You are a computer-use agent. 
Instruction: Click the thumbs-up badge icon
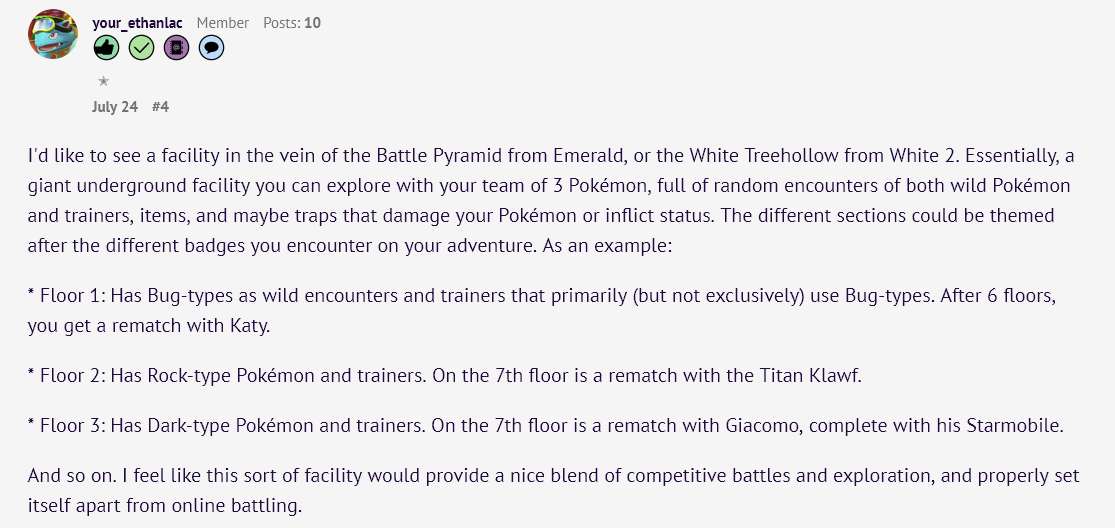pyautogui.click(x=106, y=48)
